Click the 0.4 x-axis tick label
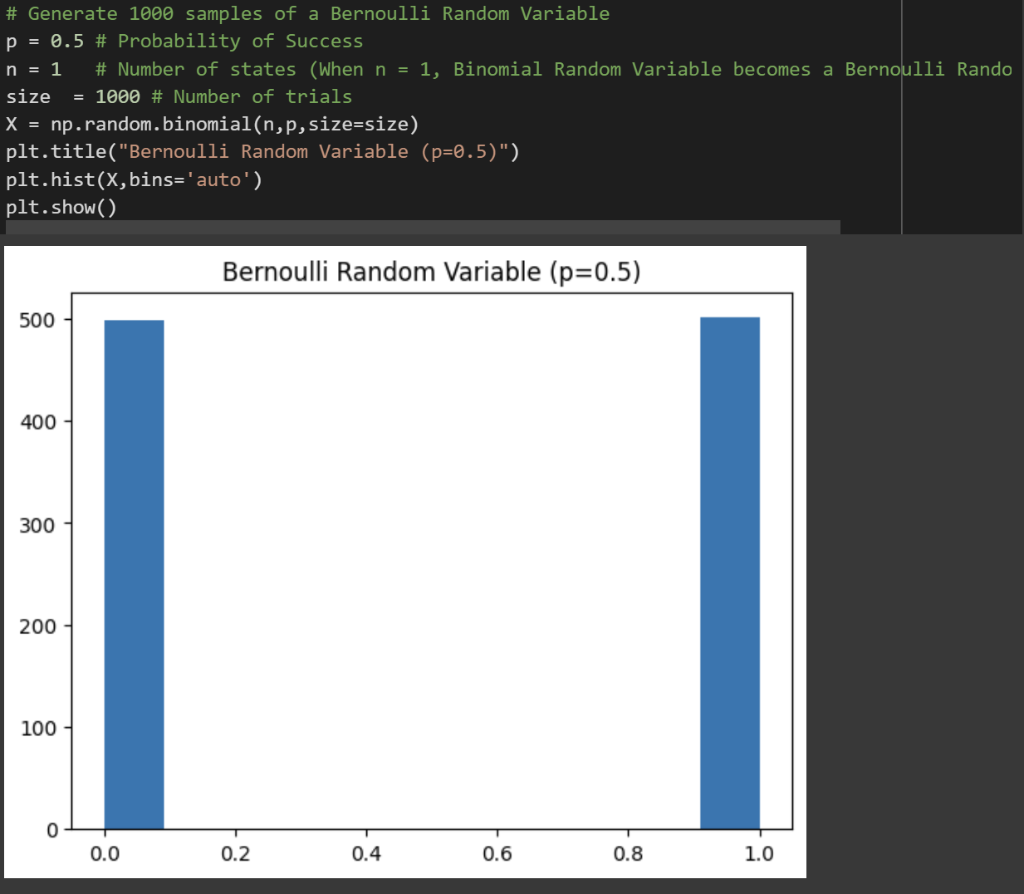The height and width of the screenshot is (894, 1024). (x=367, y=854)
